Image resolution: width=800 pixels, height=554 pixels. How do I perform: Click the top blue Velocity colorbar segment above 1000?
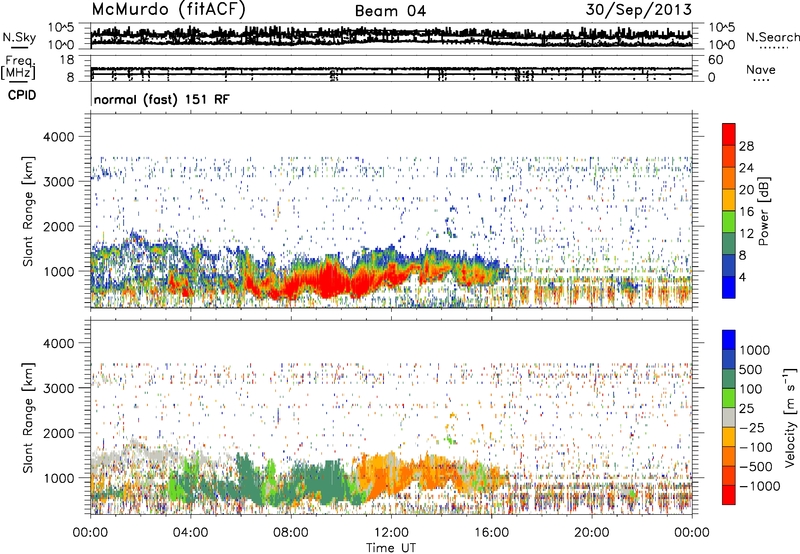click(729, 340)
